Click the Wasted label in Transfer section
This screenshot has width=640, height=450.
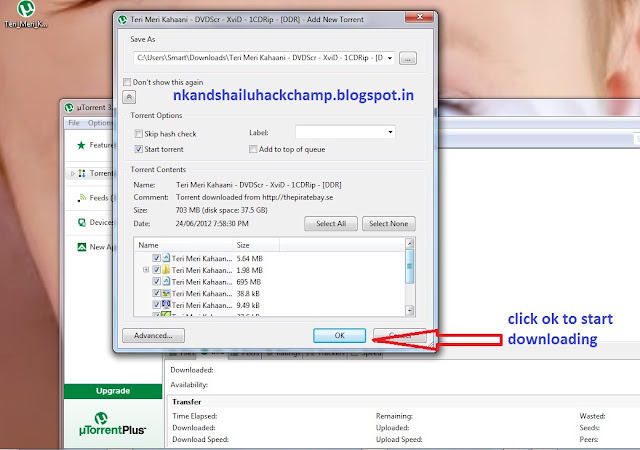point(592,416)
